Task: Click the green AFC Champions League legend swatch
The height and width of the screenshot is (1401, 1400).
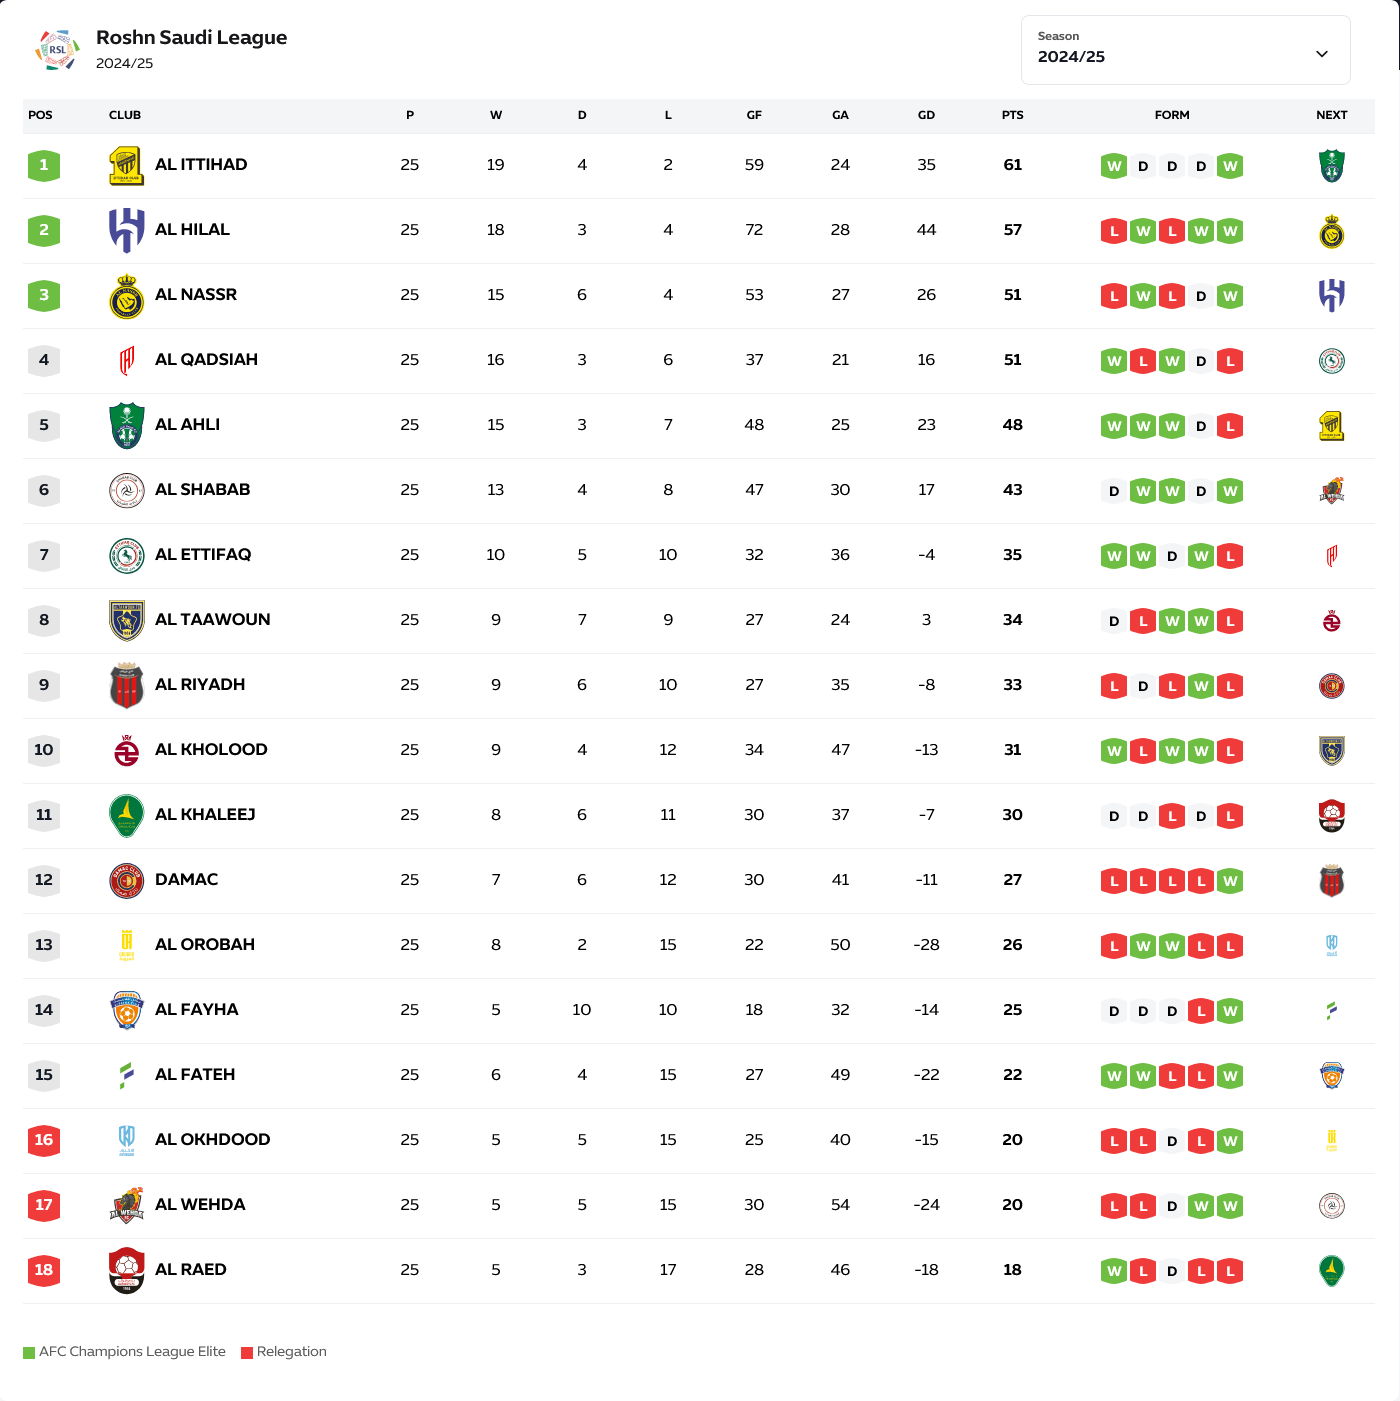Action: [29, 1353]
